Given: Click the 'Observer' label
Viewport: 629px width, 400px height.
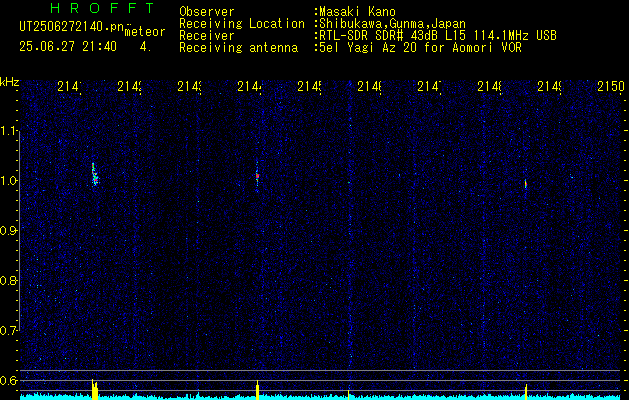Looking at the screenshot, I should click(207, 12).
